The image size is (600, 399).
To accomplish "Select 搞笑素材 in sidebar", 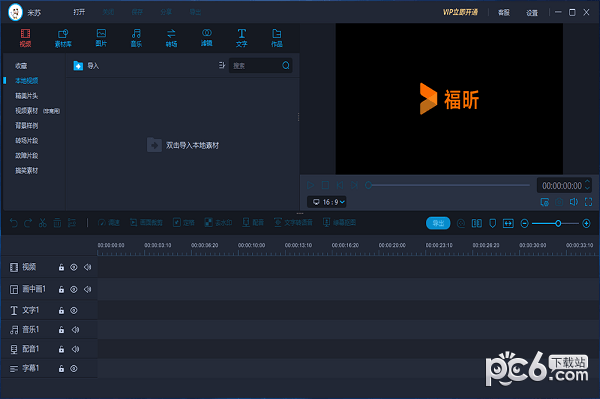I will click(26, 170).
